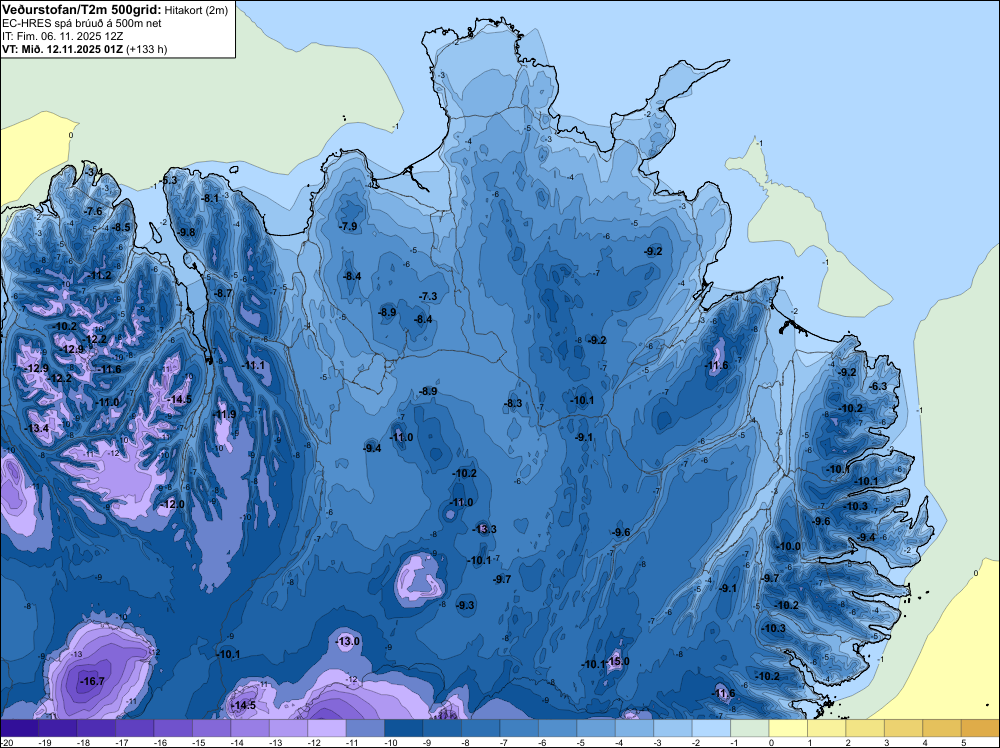Click the -3.4 temperature label
1000x748 pixels.
tap(94, 172)
